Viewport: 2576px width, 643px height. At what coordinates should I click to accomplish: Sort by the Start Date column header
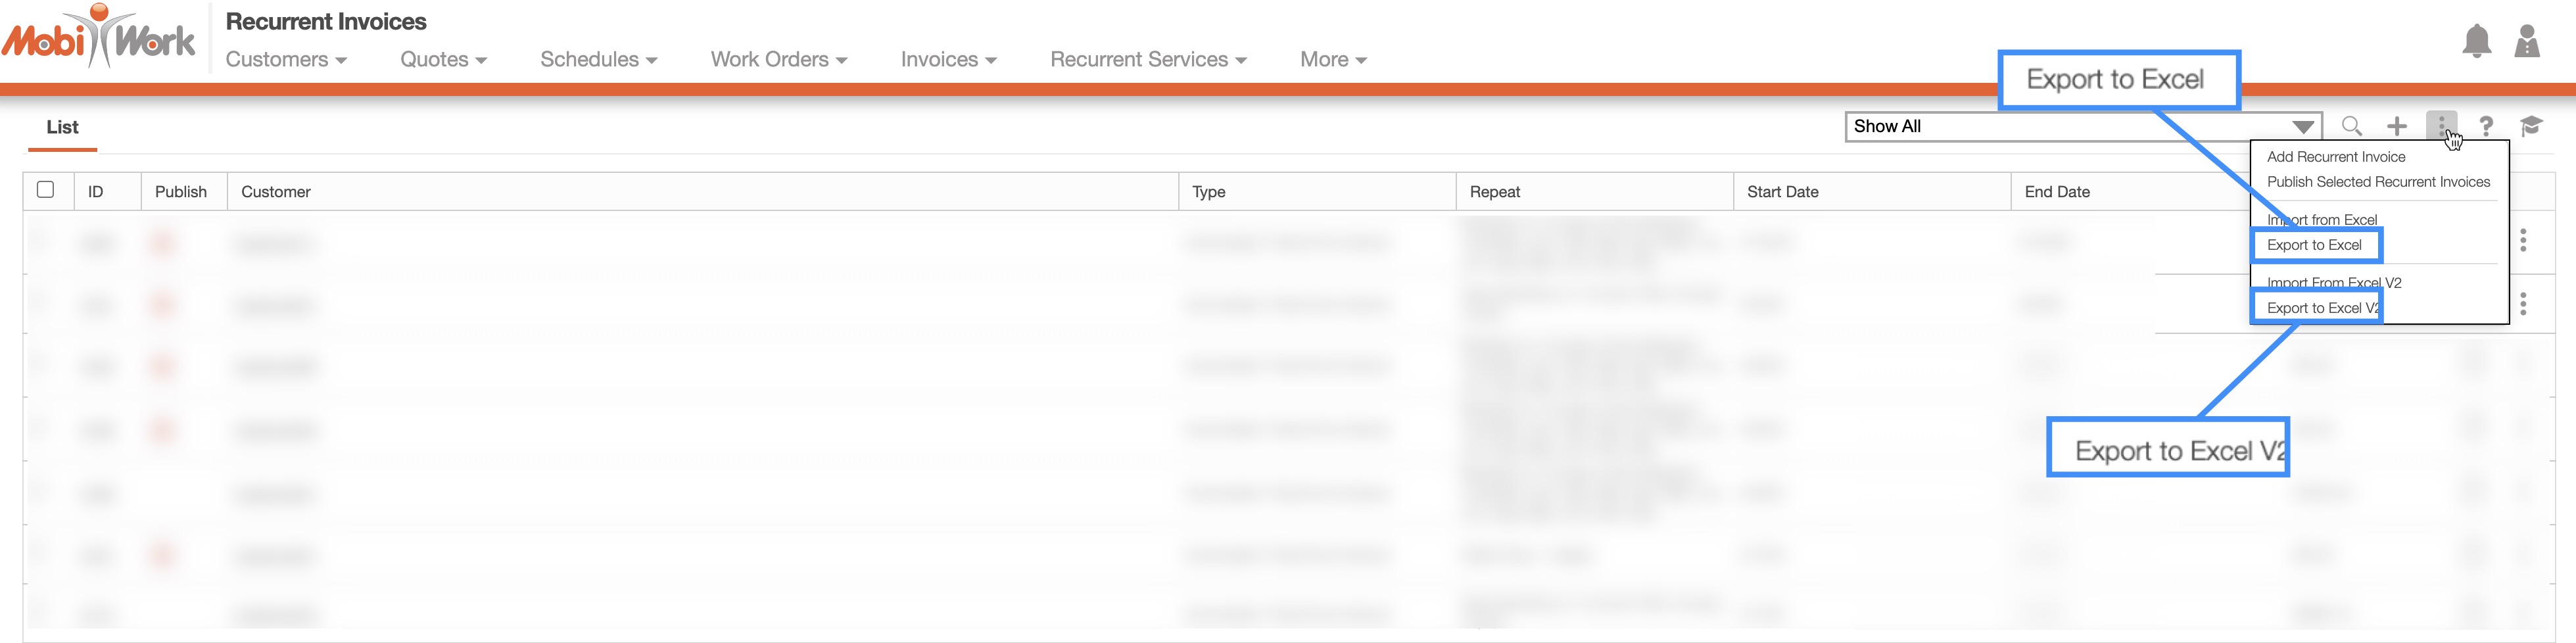(x=1782, y=192)
